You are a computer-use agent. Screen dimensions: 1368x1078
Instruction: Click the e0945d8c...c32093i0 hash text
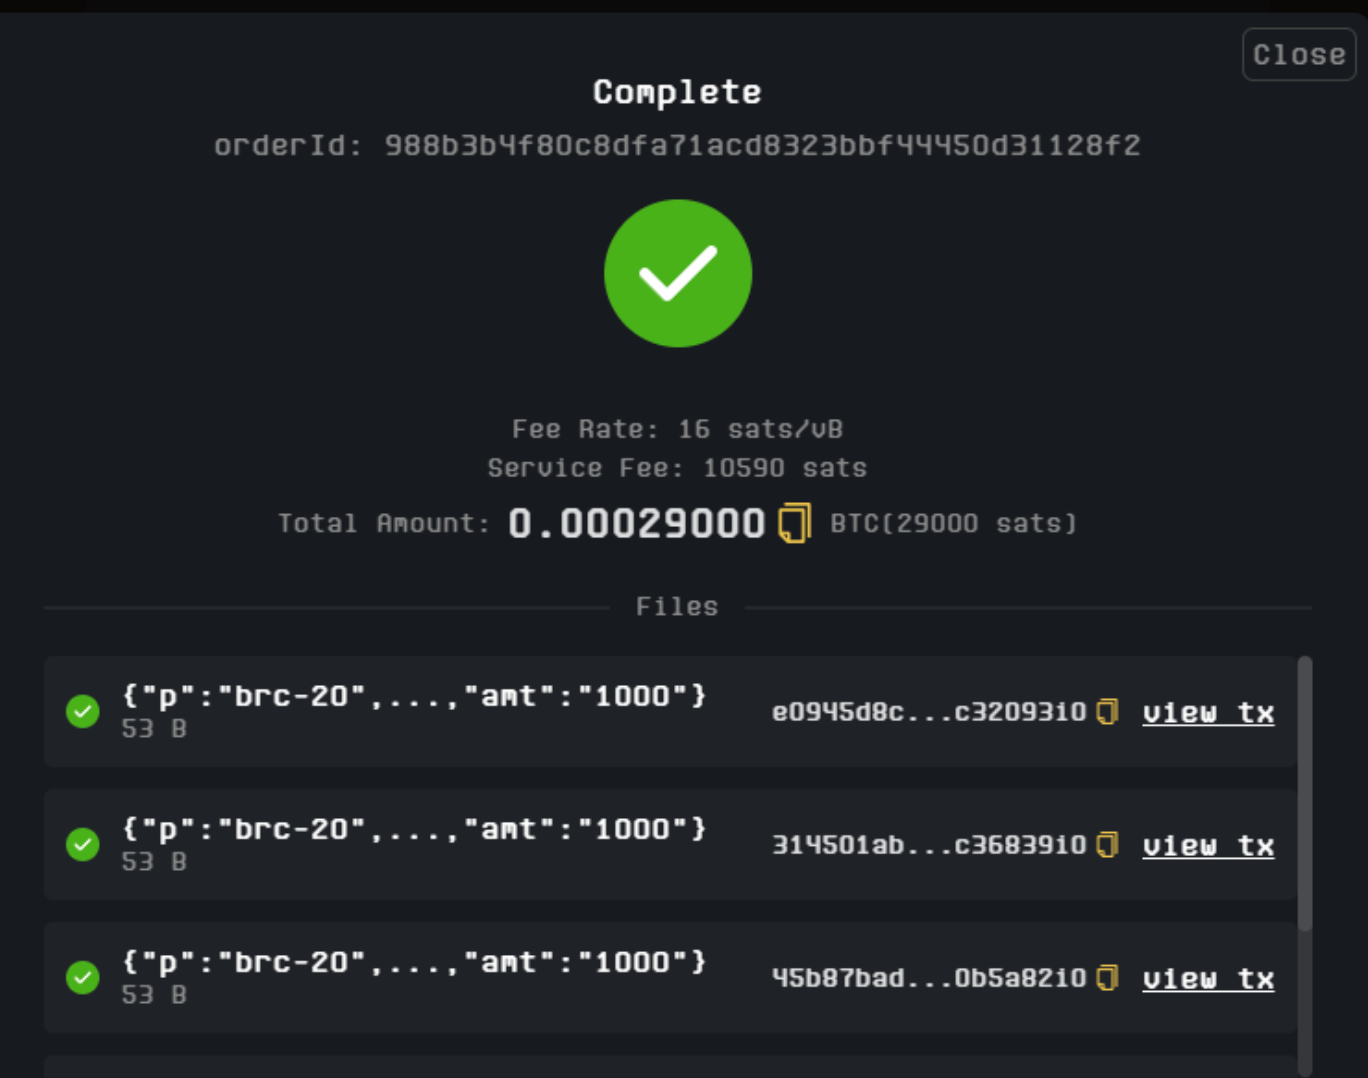[x=928, y=712]
